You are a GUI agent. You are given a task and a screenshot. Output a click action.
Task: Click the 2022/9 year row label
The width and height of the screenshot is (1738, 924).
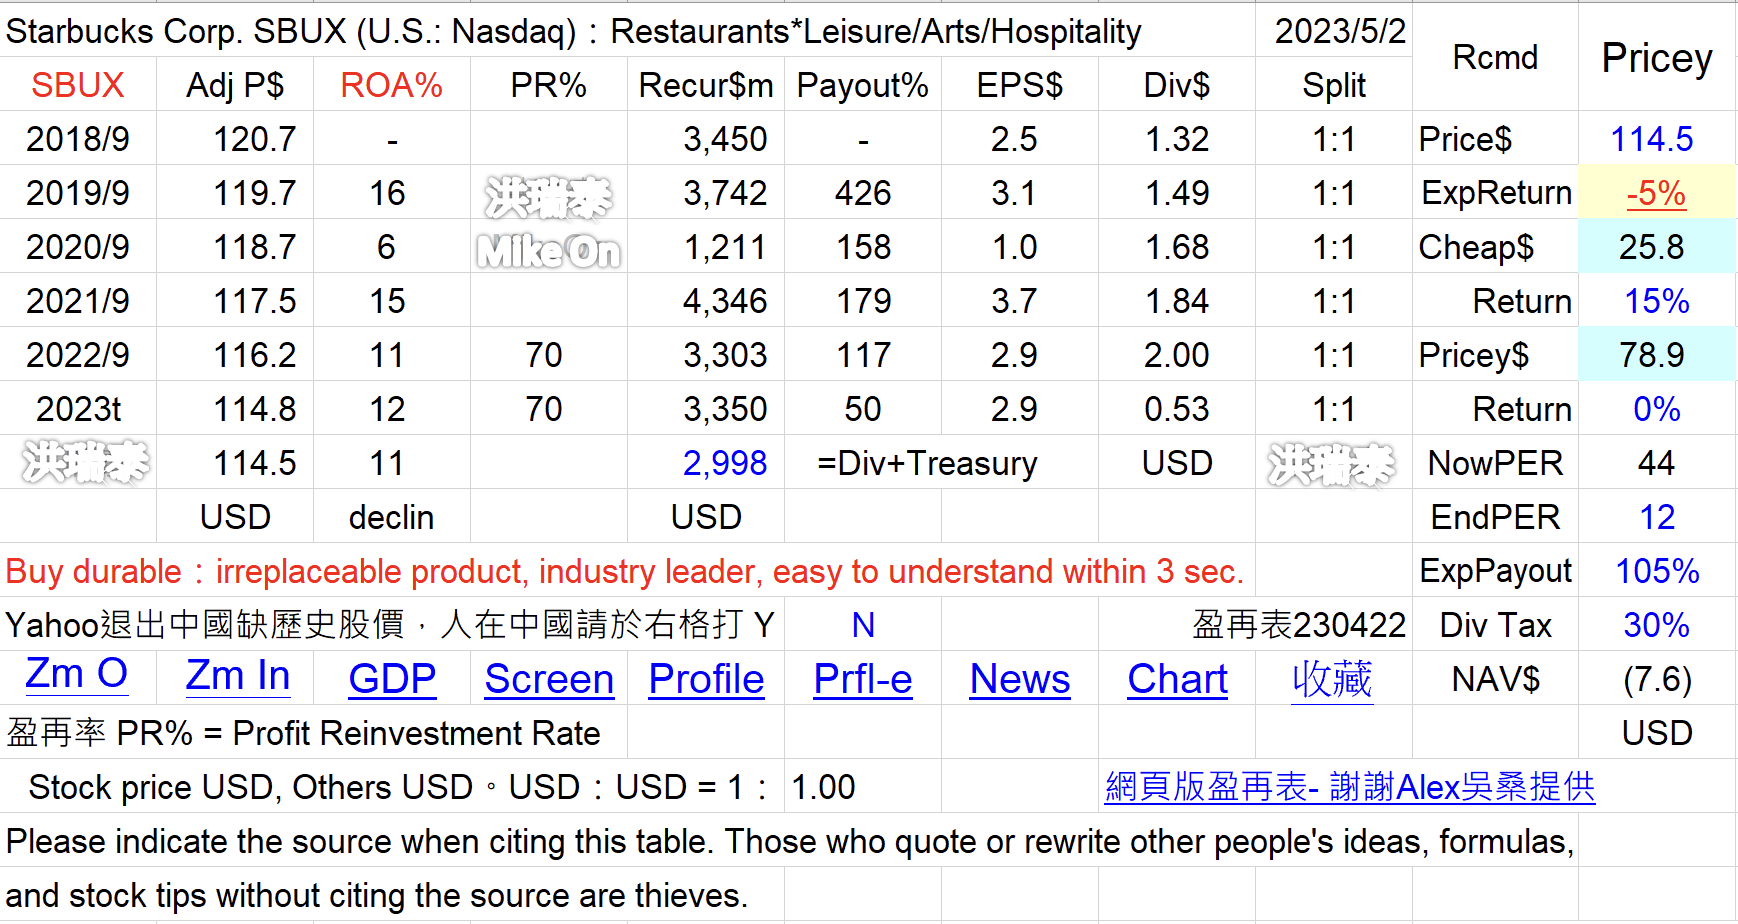[78, 355]
